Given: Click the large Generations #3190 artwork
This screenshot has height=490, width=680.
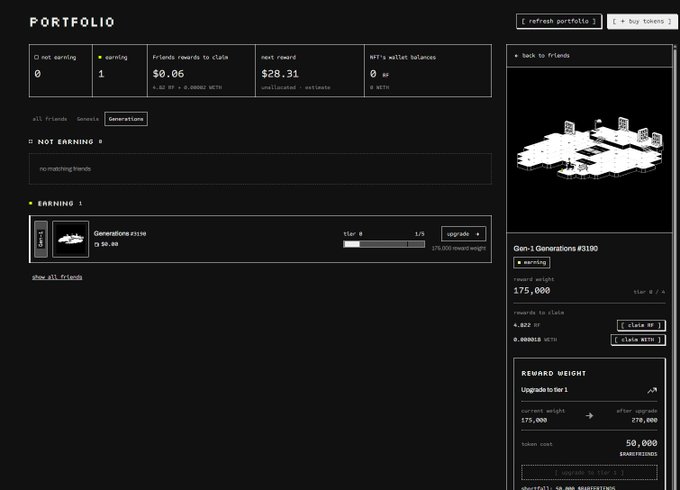Looking at the screenshot, I should 589,150.
